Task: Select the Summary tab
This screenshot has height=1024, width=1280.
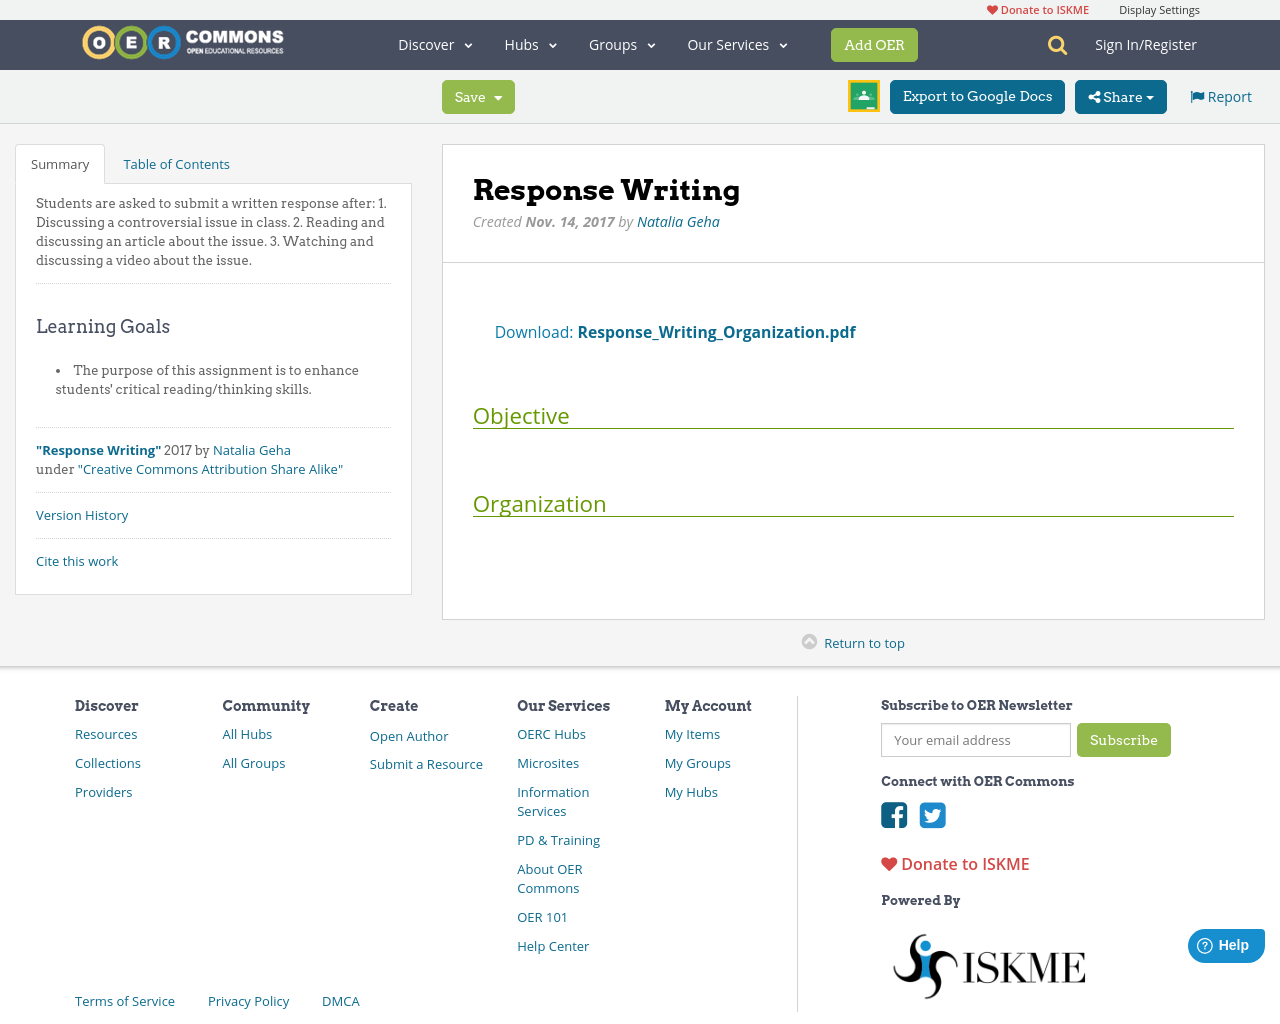Action: point(59,163)
